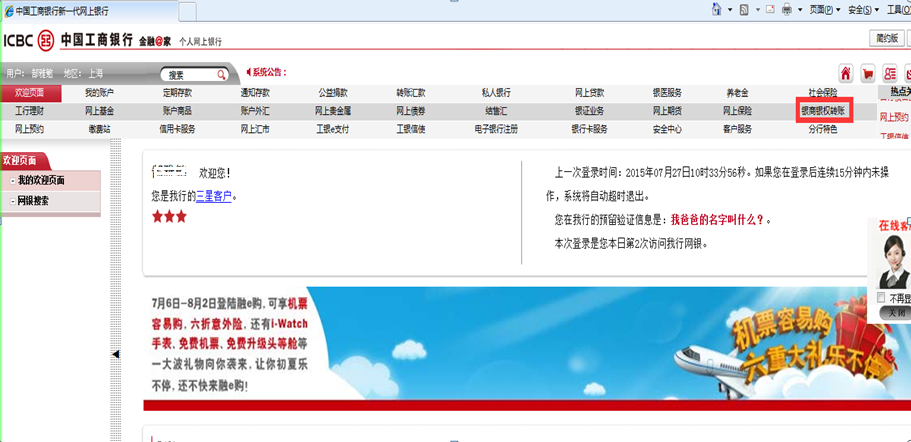Viewport: 911px width, 442px height.
Task: Click the red home icon in ICBC toolbar
Action: coord(845,73)
